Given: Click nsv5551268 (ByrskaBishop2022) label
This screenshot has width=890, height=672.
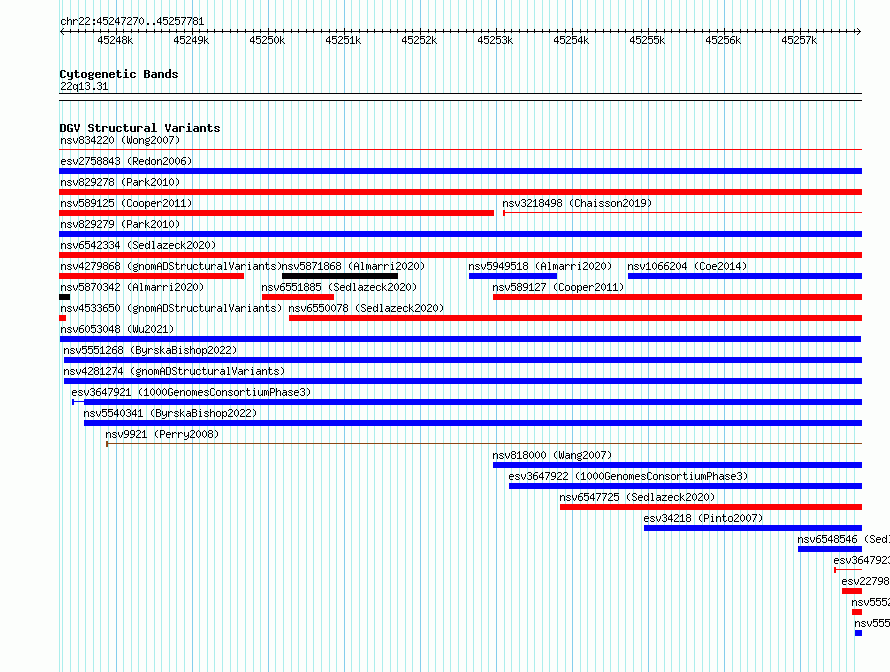Looking at the screenshot, I should [150, 350].
